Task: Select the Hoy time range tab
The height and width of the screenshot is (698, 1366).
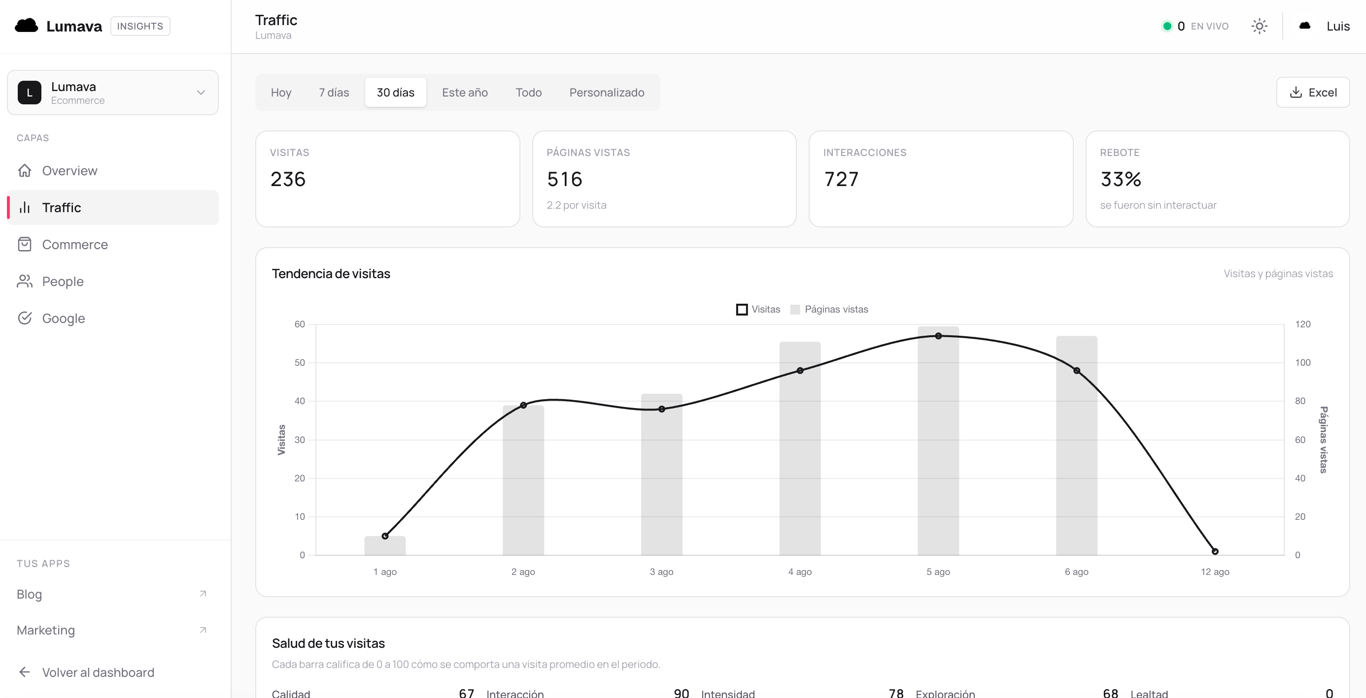Action: pos(281,93)
